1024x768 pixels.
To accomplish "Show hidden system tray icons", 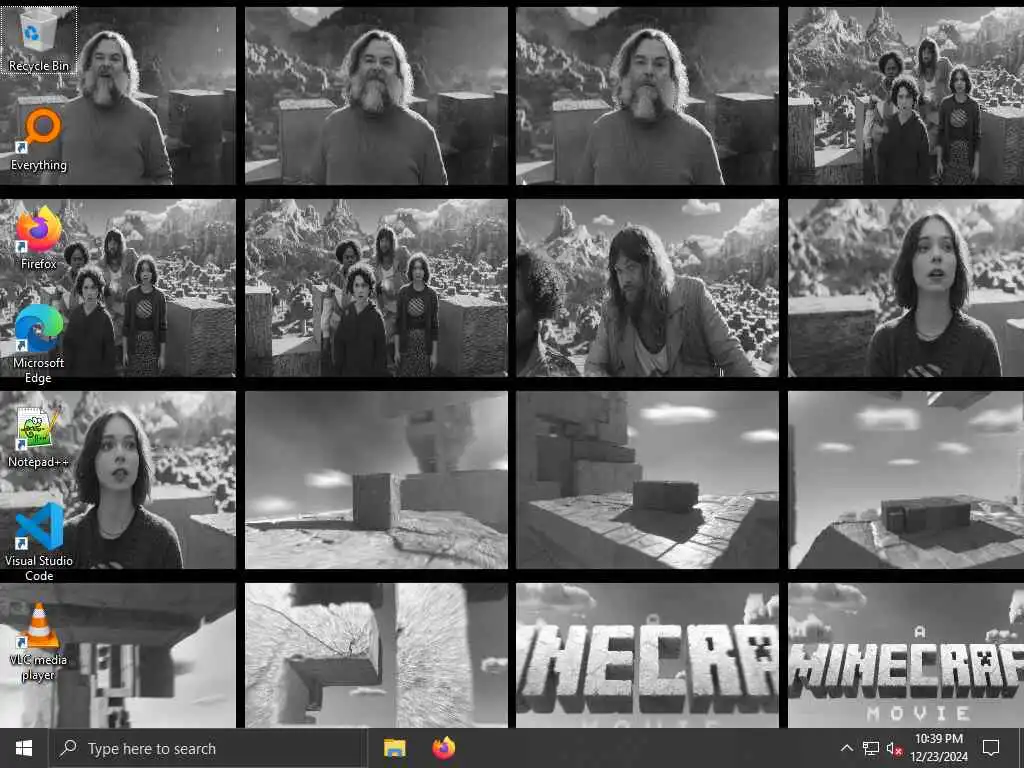I will 846,748.
